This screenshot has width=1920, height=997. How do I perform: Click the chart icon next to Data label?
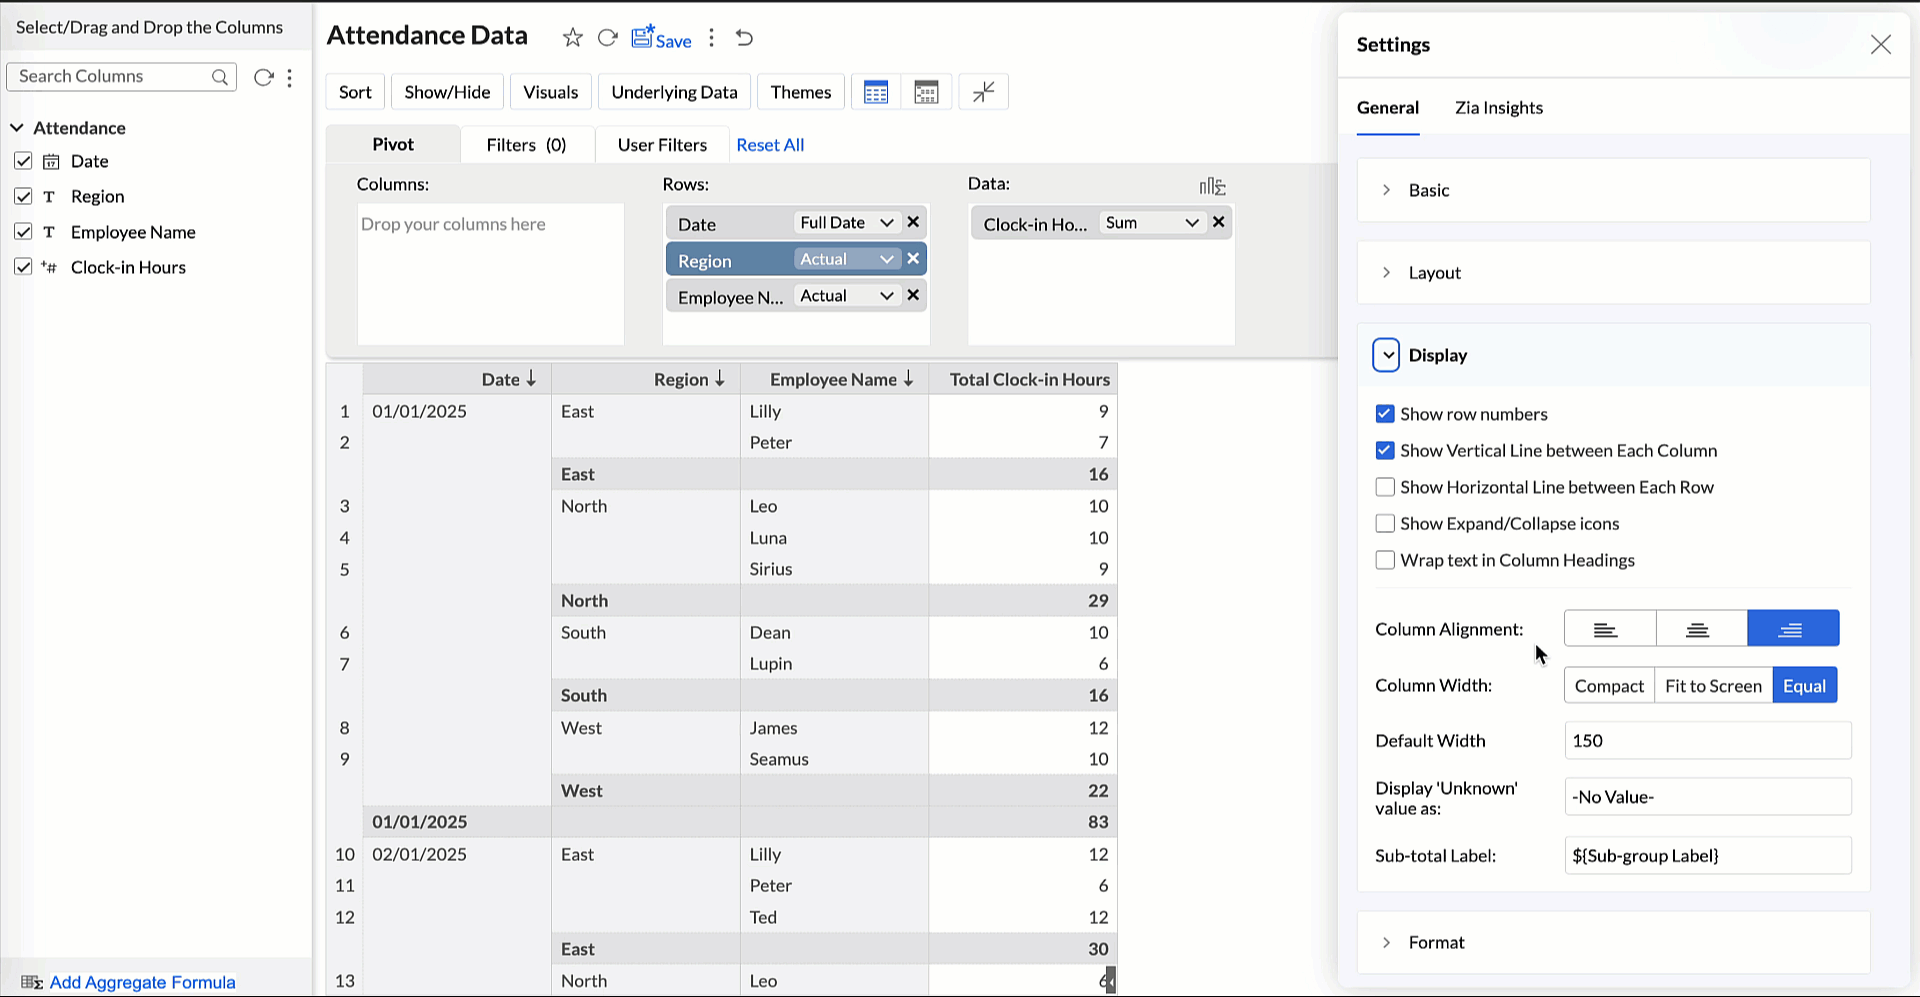point(1212,186)
